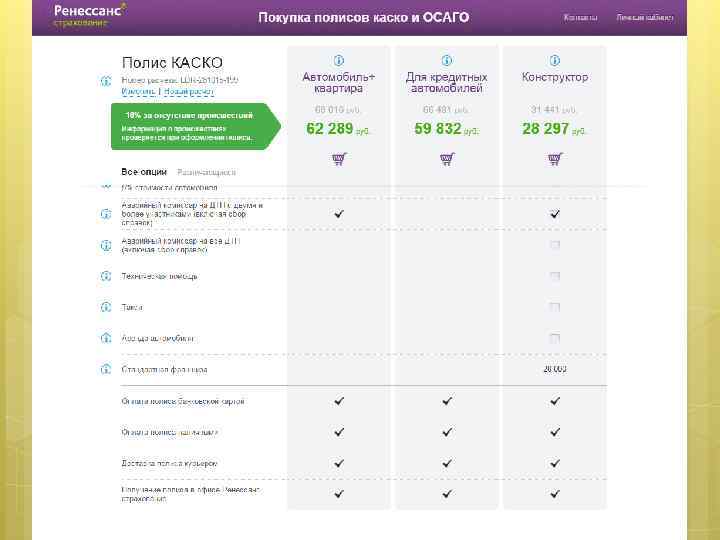
Task: Add Конструктор plan to cart
Action: 554,159
